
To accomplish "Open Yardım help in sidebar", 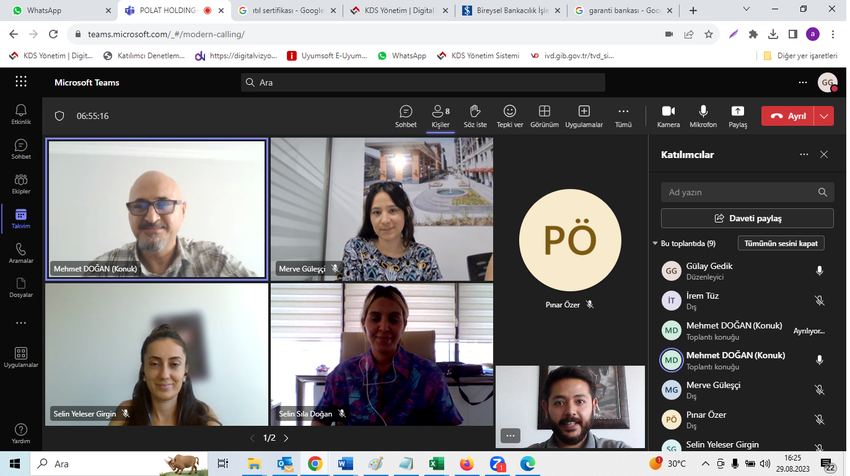I will (21, 433).
